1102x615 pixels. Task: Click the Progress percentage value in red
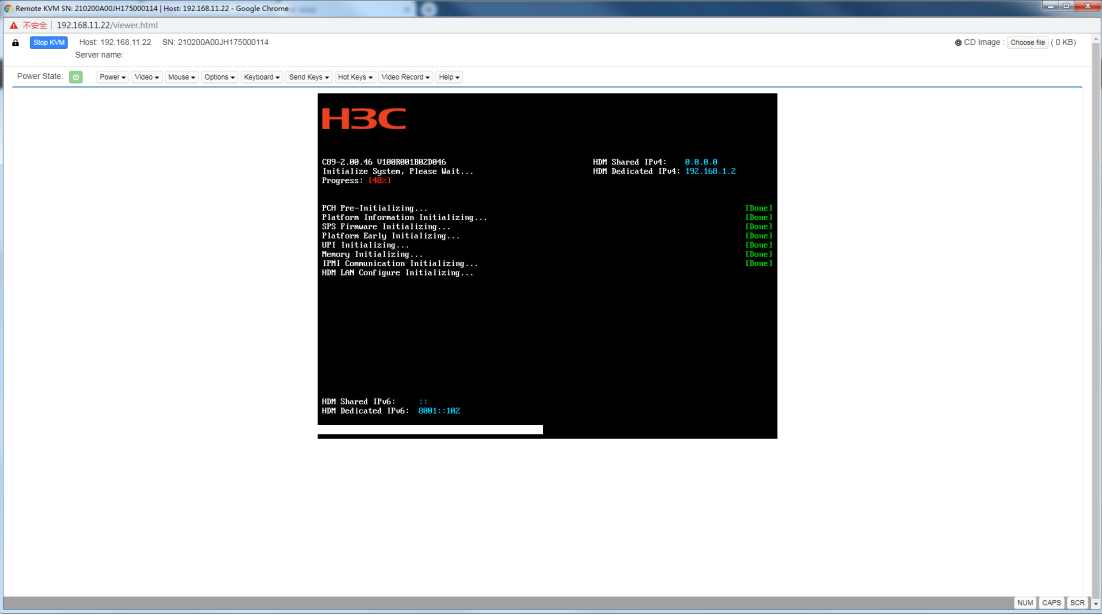coord(380,181)
